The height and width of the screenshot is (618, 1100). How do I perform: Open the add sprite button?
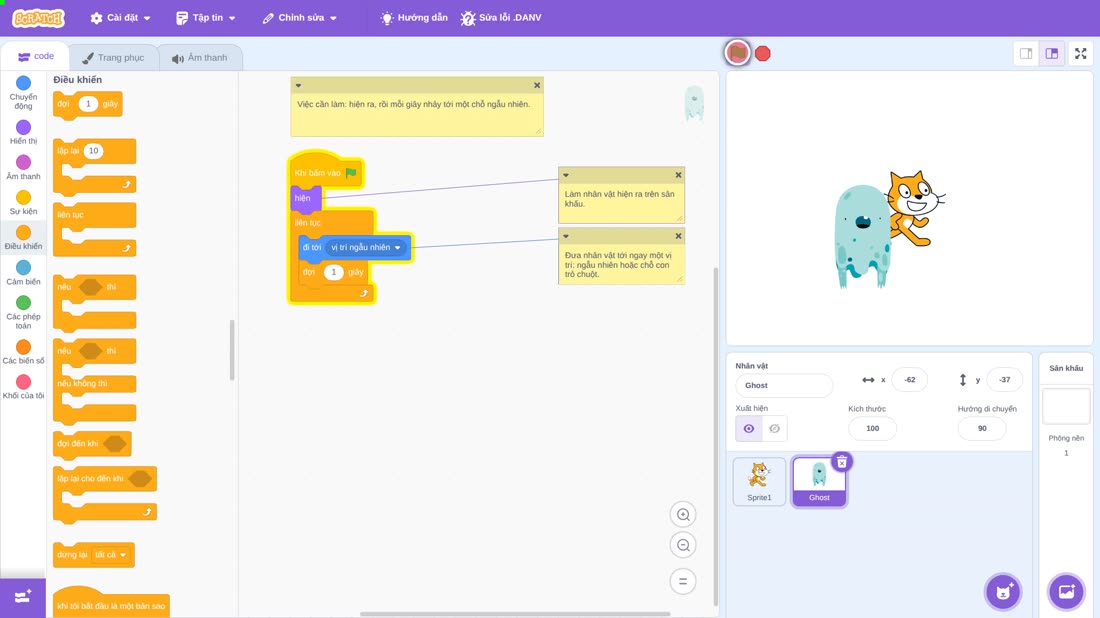[x=1003, y=591]
